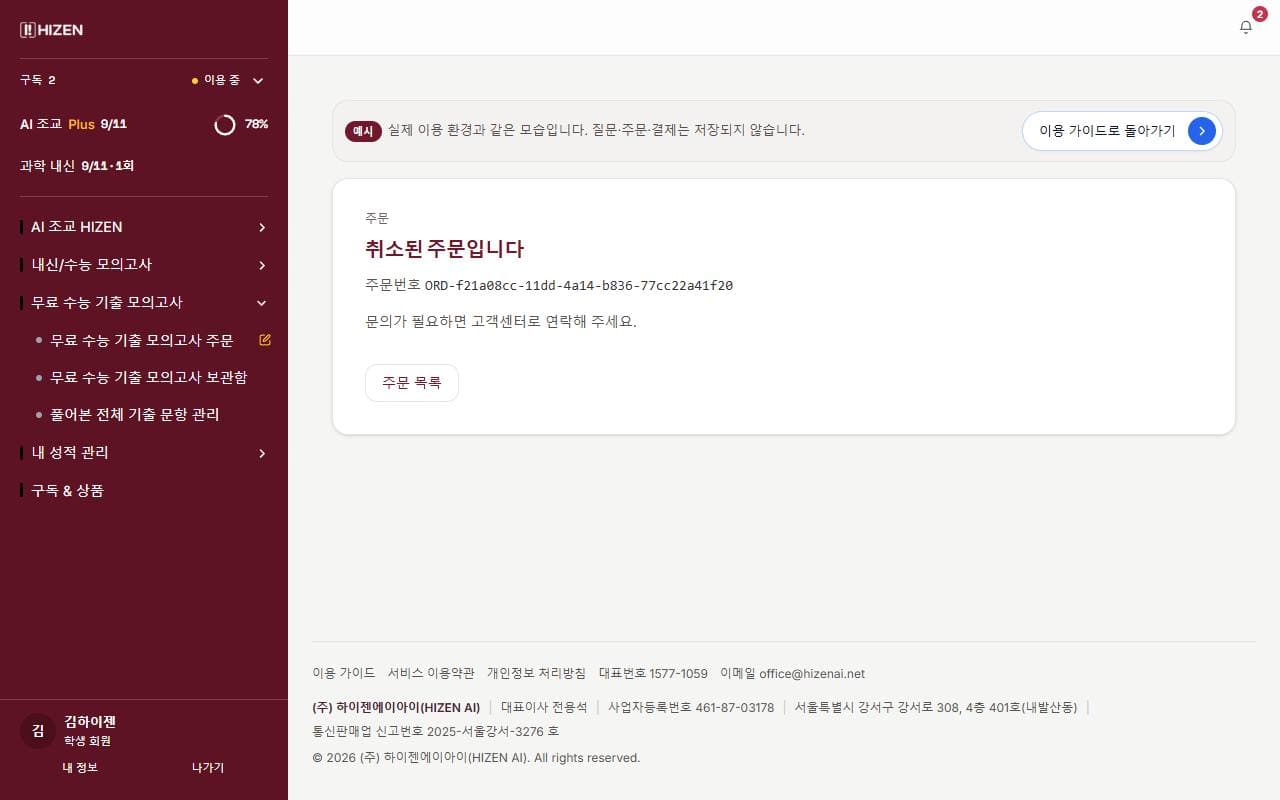The width and height of the screenshot is (1280, 800).
Task: Expand the AI 조교 HIZEN menu chevron
Action: [x=262, y=227]
